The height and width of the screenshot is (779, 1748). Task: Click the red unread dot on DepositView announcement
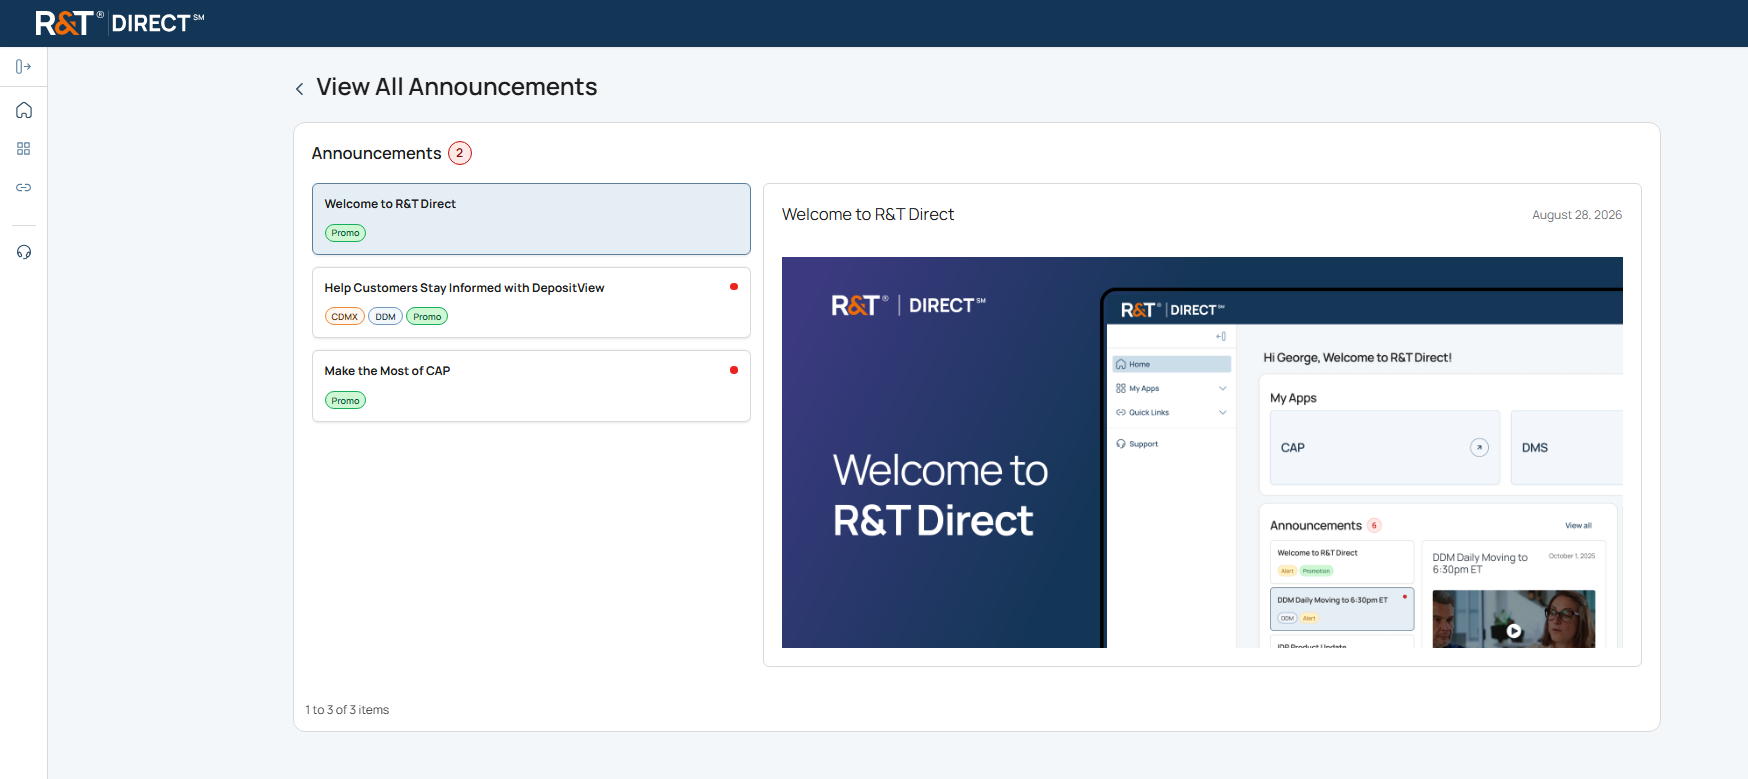pyautogui.click(x=734, y=287)
